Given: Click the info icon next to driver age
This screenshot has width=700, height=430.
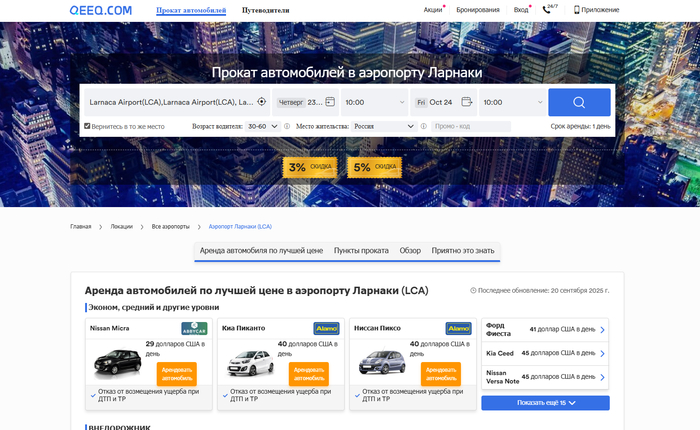Looking at the screenshot, I should (287, 127).
